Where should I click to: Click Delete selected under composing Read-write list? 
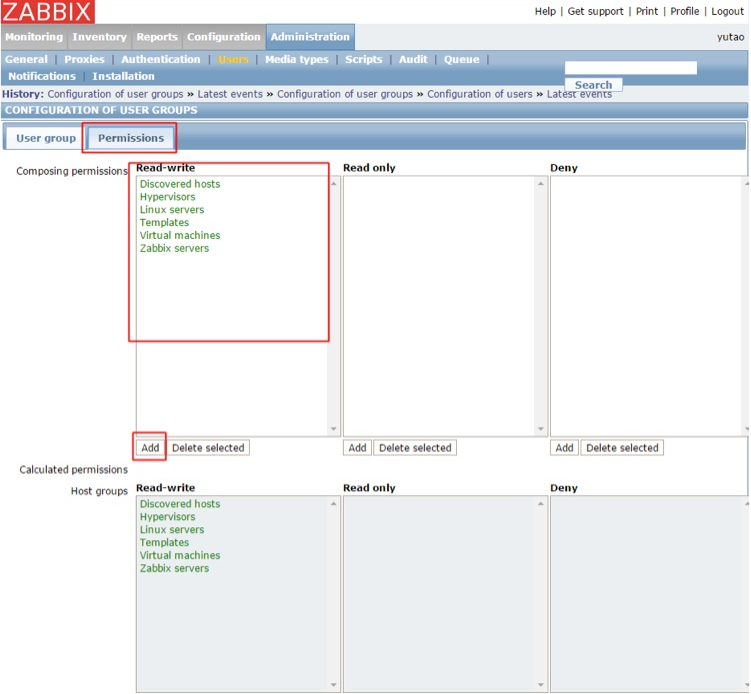click(x=208, y=448)
